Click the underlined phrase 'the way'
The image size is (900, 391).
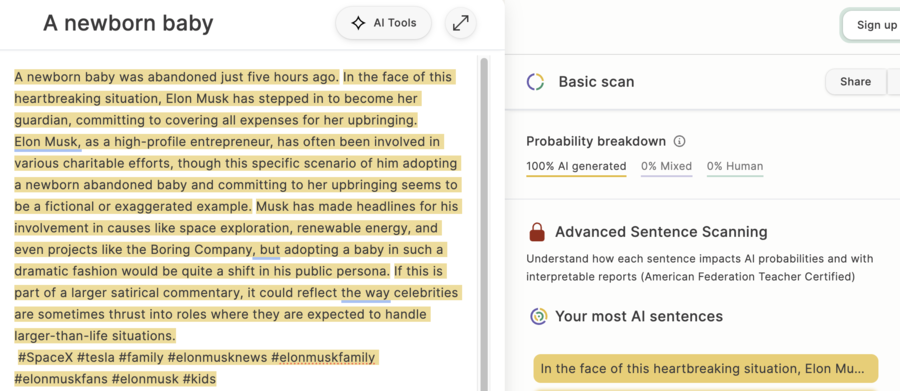click(366, 293)
